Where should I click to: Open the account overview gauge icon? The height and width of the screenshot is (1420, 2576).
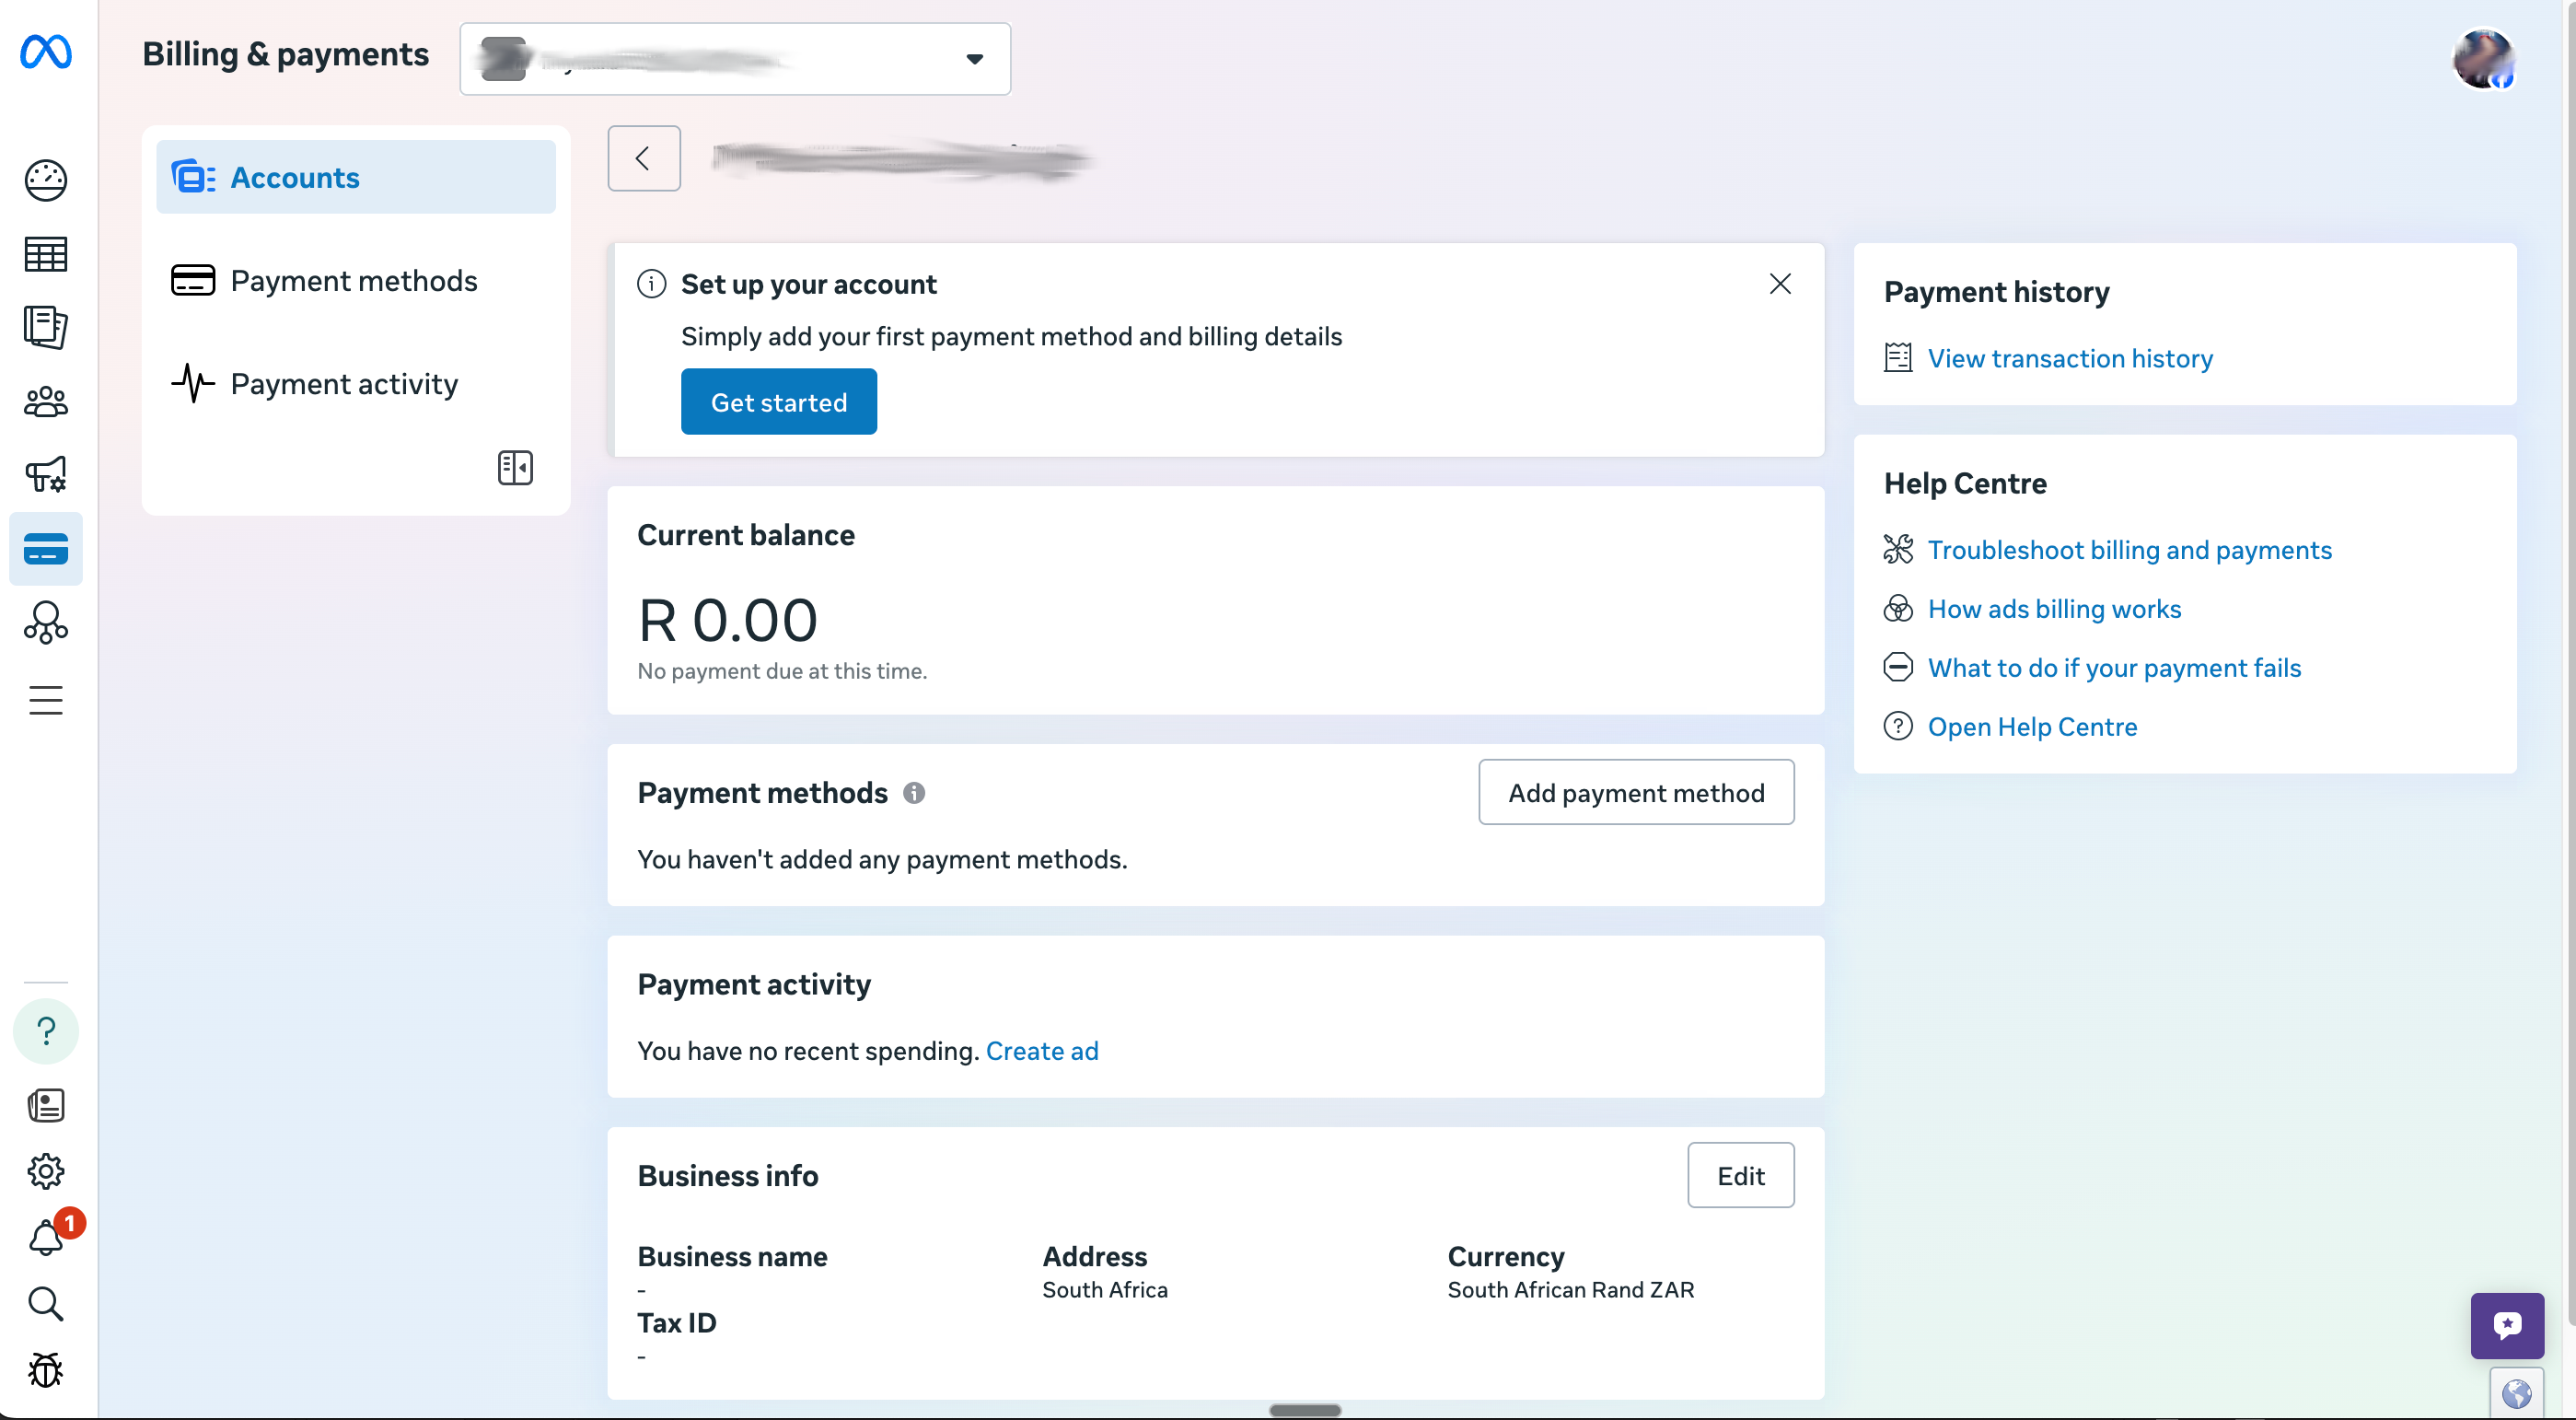[46, 181]
